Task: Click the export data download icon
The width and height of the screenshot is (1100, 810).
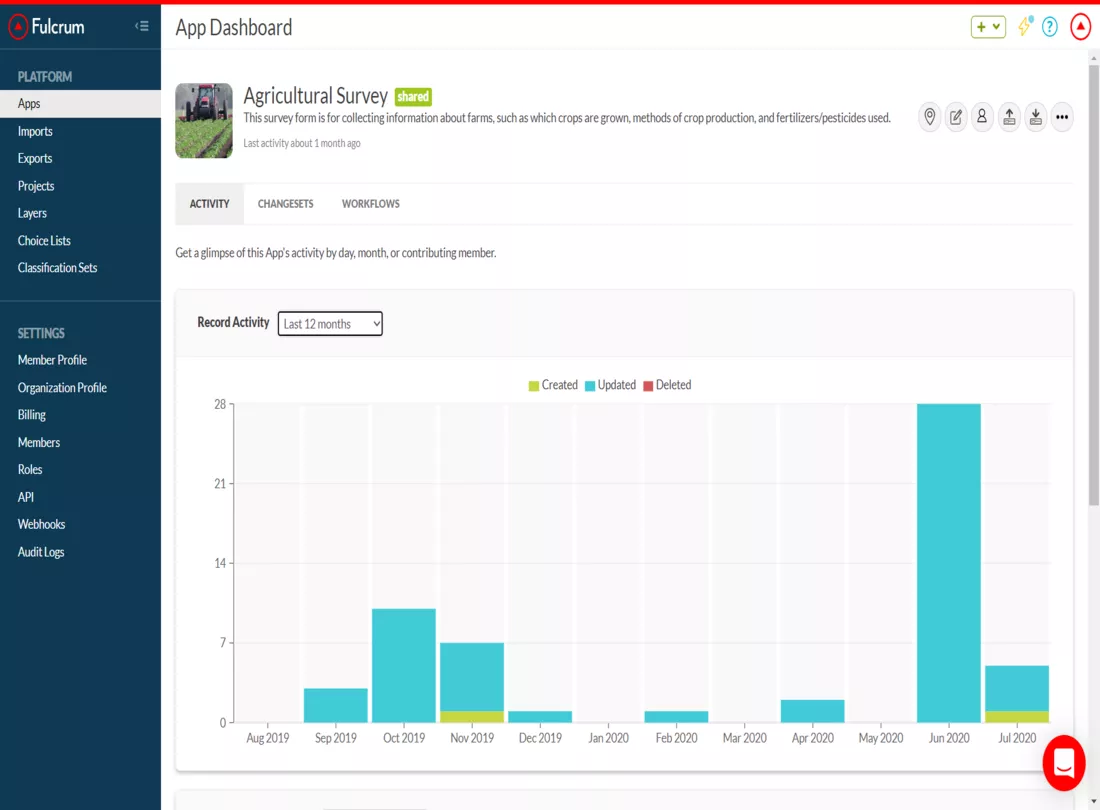Action: [1035, 117]
